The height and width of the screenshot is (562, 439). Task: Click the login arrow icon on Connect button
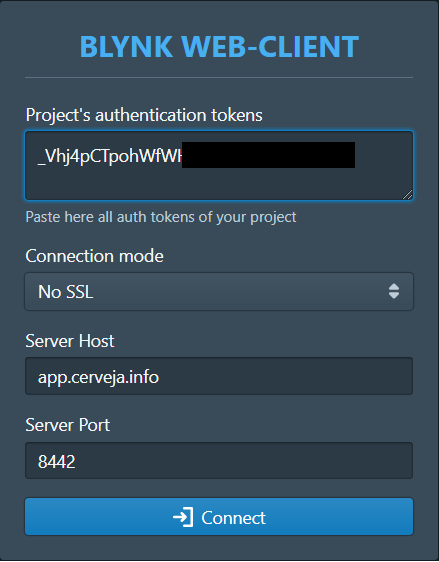(183, 517)
